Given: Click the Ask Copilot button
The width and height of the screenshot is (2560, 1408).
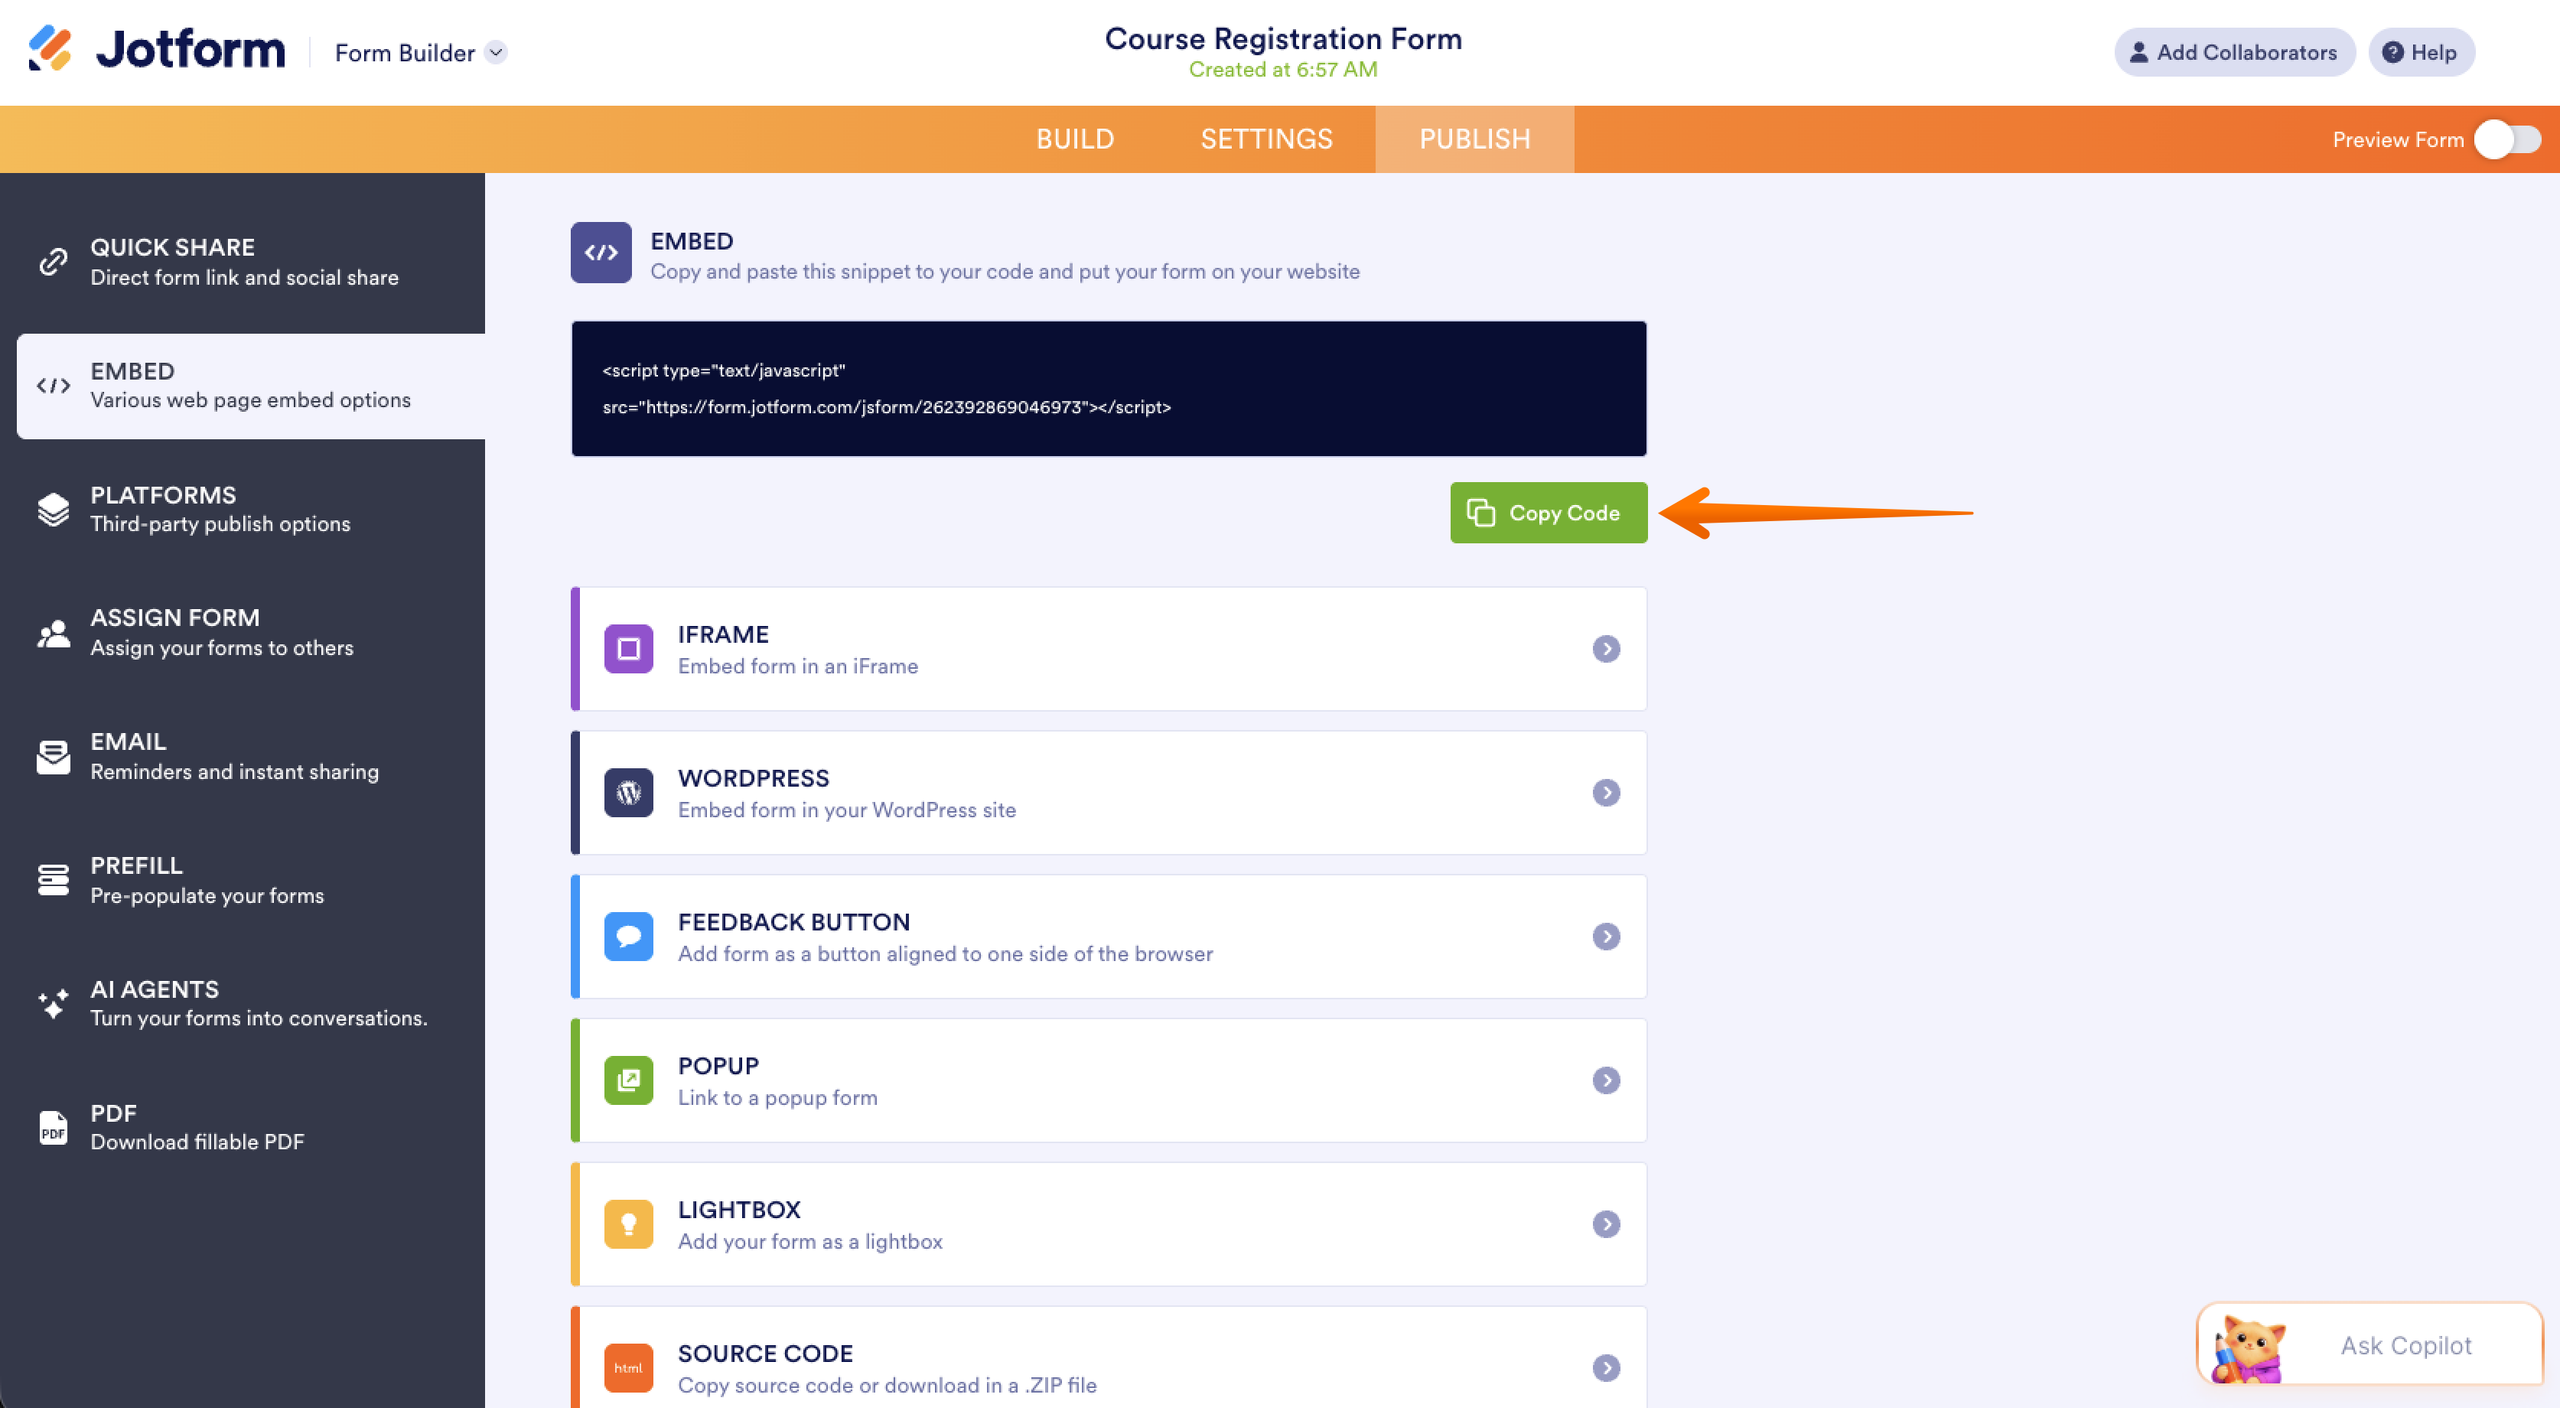Looking at the screenshot, I should point(2369,1346).
